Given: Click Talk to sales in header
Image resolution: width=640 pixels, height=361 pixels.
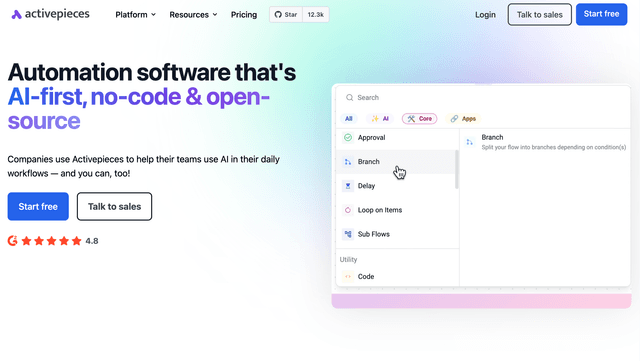Looking at the screenshot, I should pos(540,15).
